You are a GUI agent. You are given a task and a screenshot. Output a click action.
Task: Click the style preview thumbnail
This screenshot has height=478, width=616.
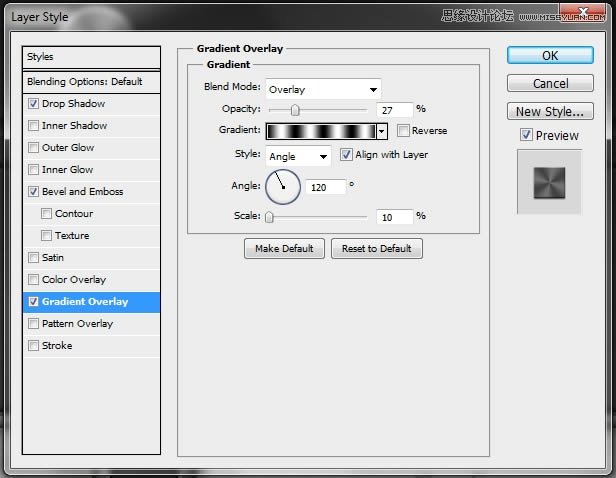click(x=549, y=182)
